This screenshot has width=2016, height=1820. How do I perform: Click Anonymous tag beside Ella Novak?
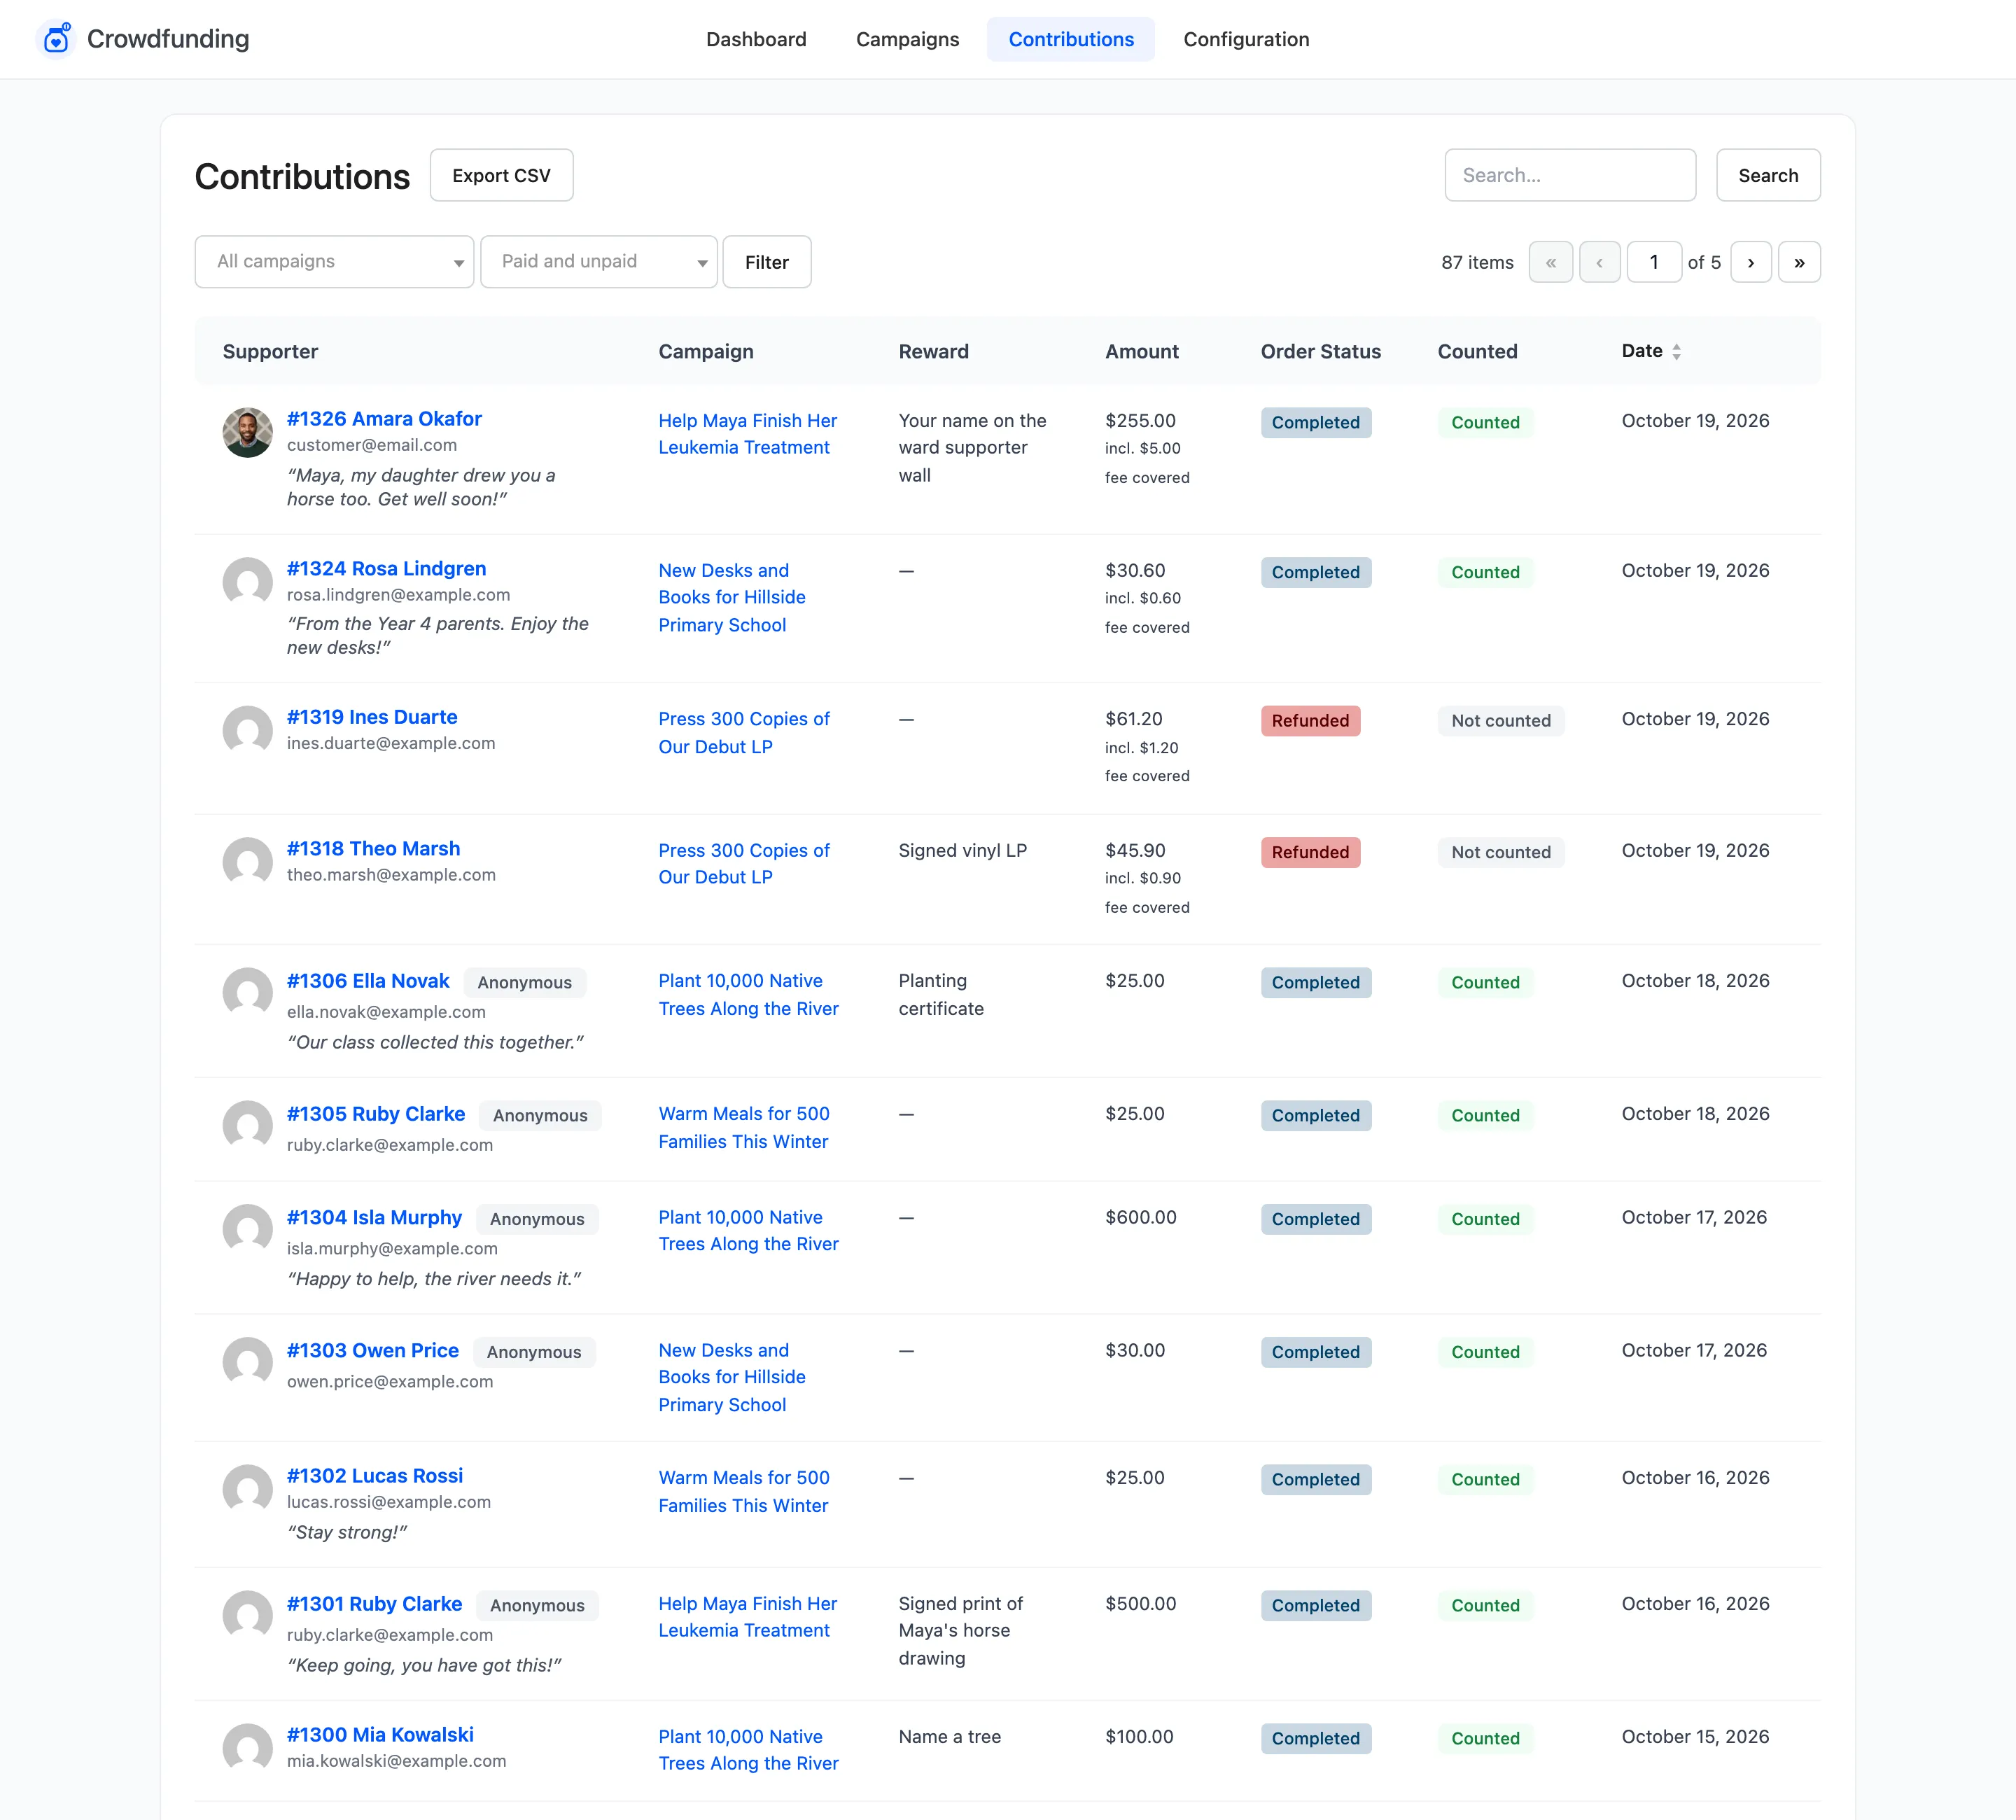(x=525, y=983)
